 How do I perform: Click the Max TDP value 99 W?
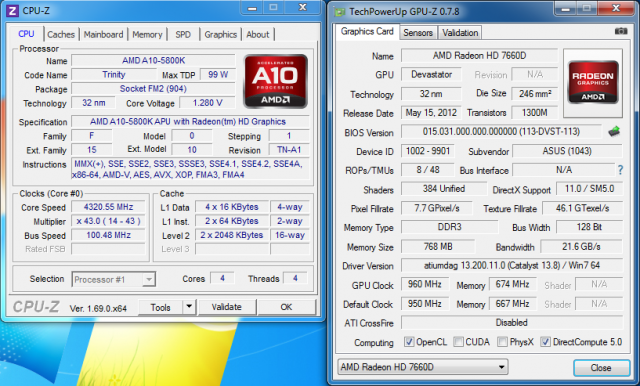218,75
